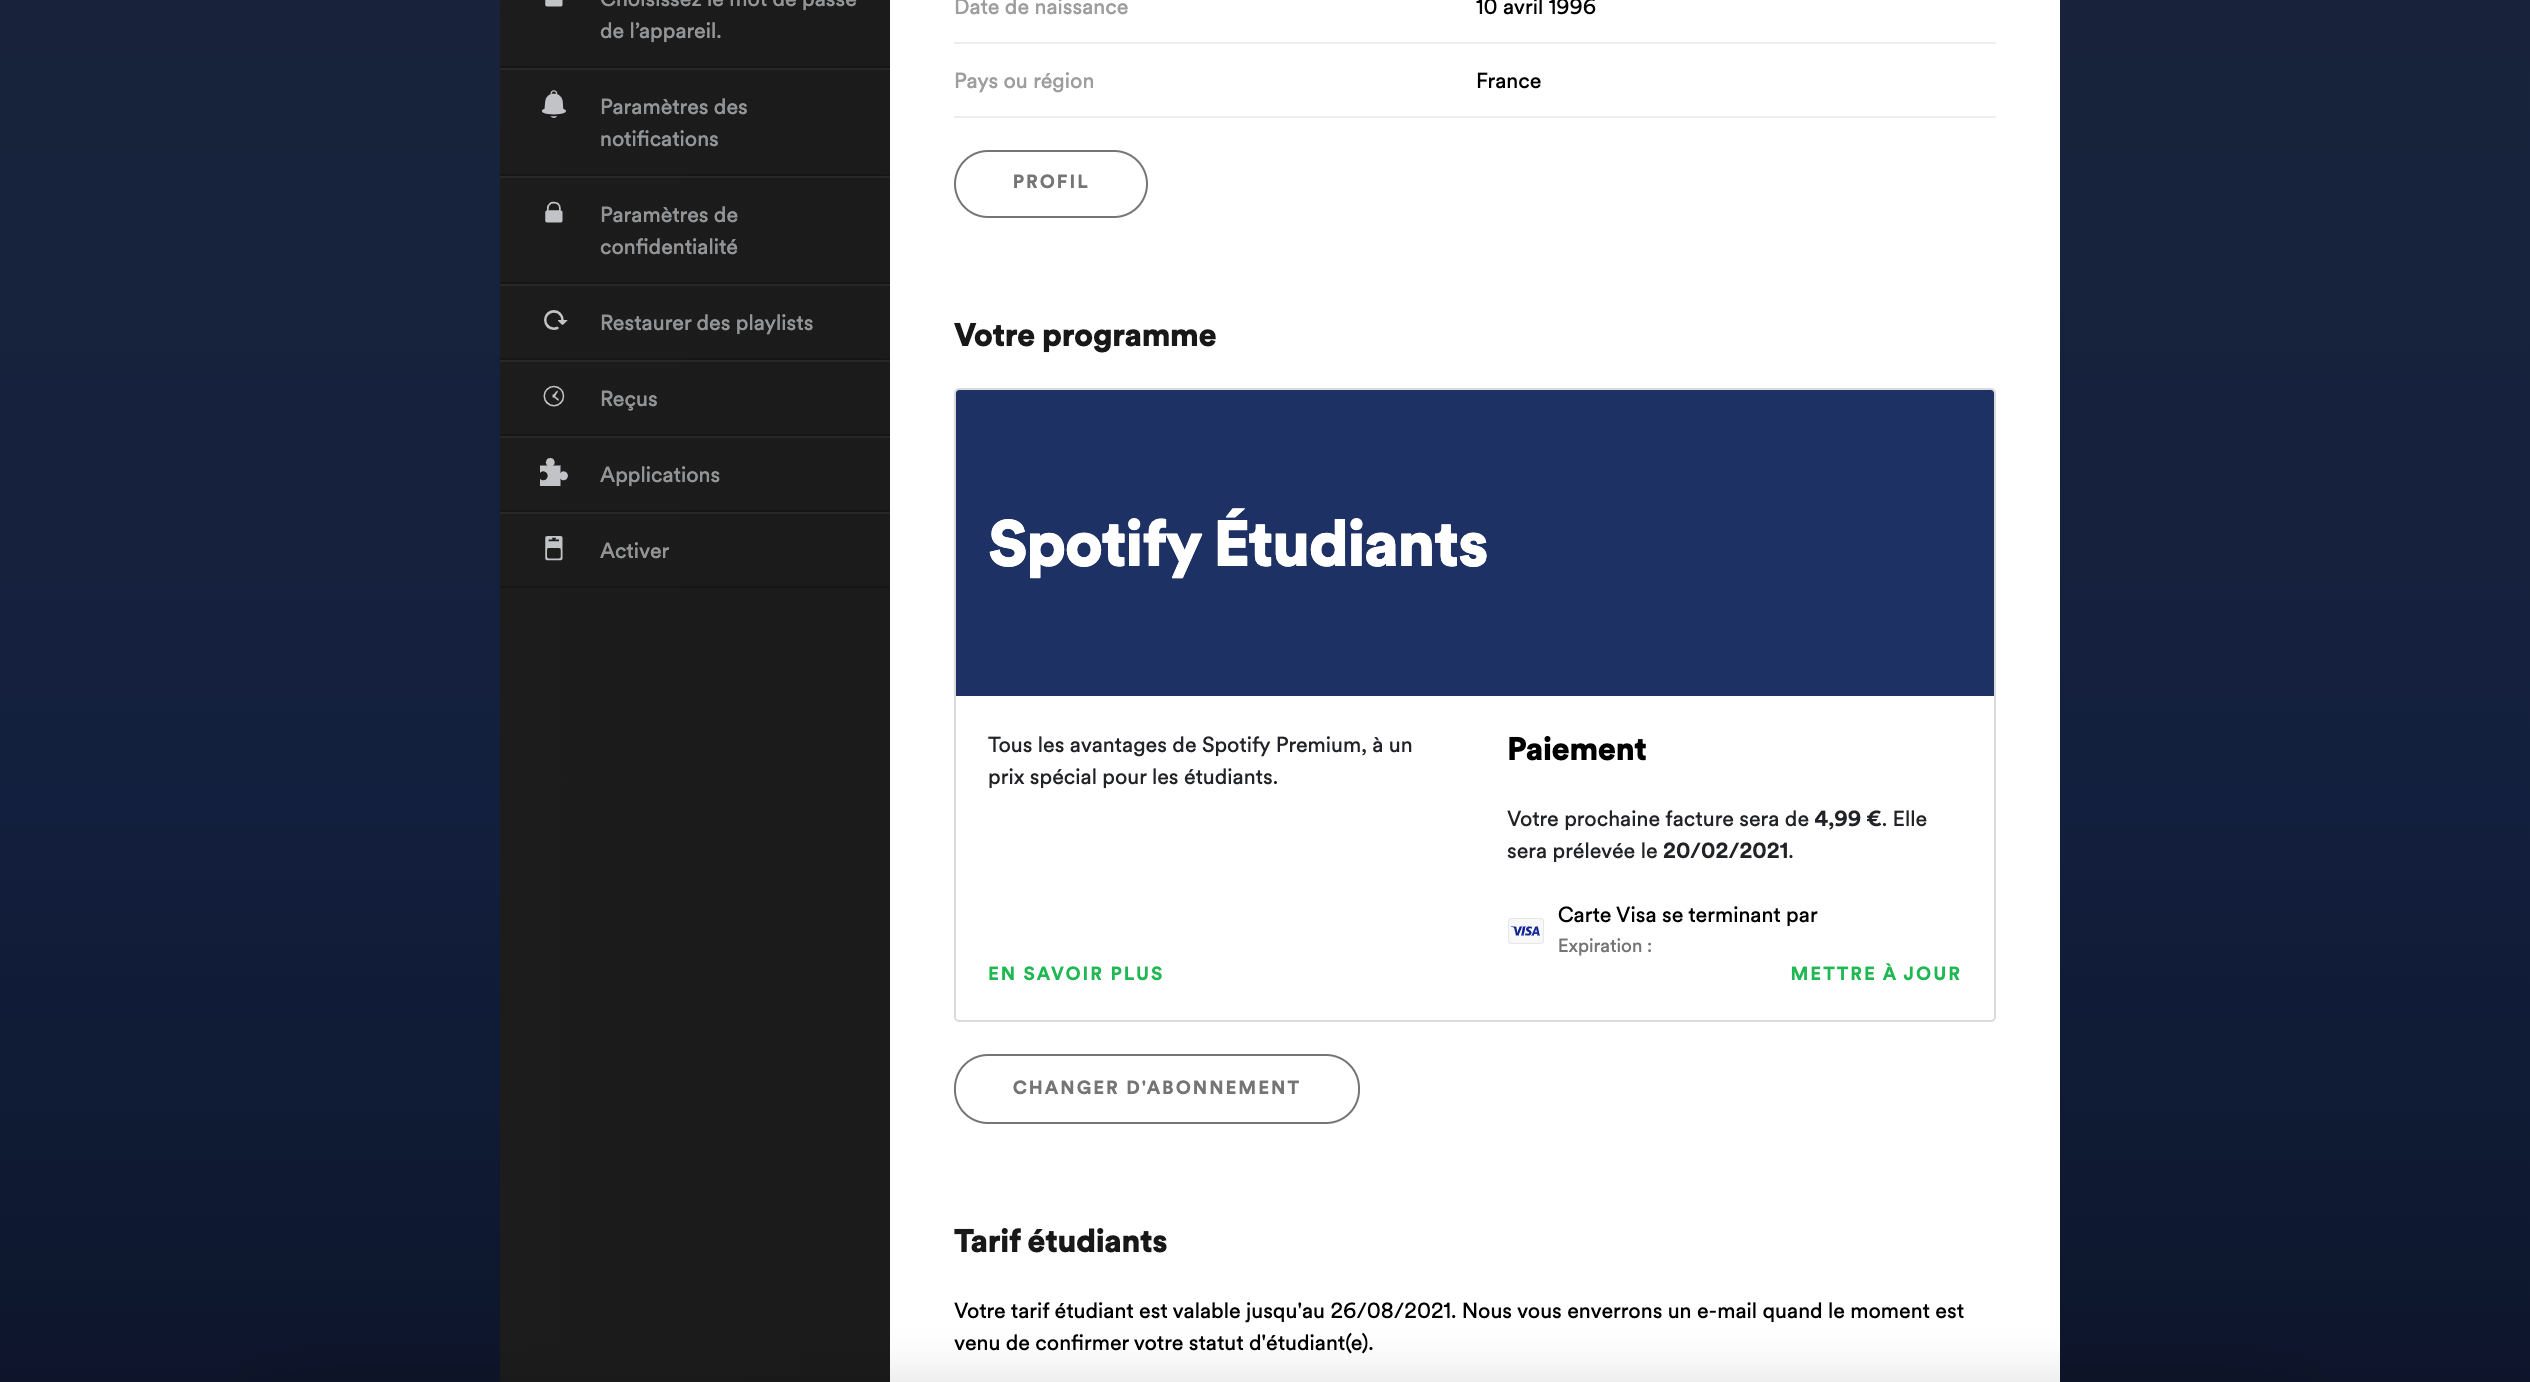Click the 10 avril 1996 birth date
The image size is (2530, 1382).
[1535, 8]
